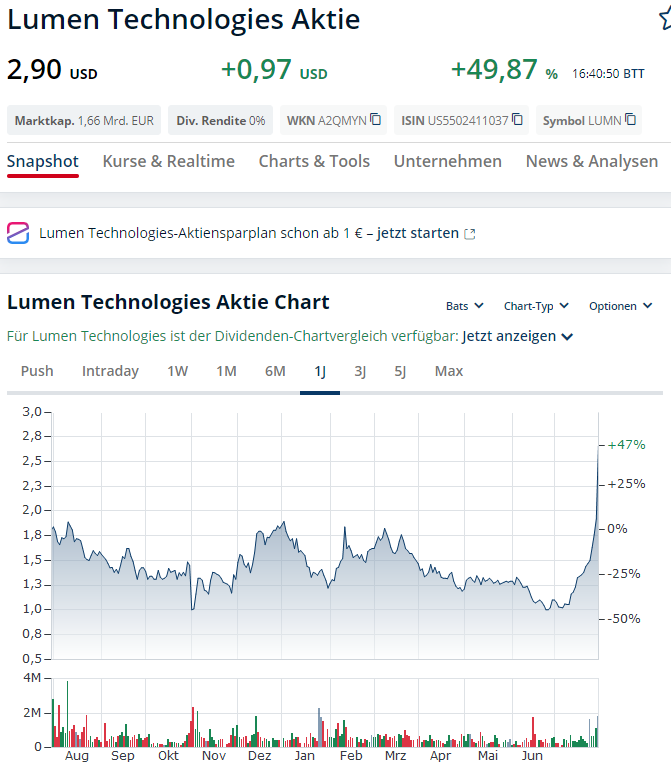Click the external link icon after 'jetzt starten'
This screenshot has width=671, height=771.
(470, 234)
